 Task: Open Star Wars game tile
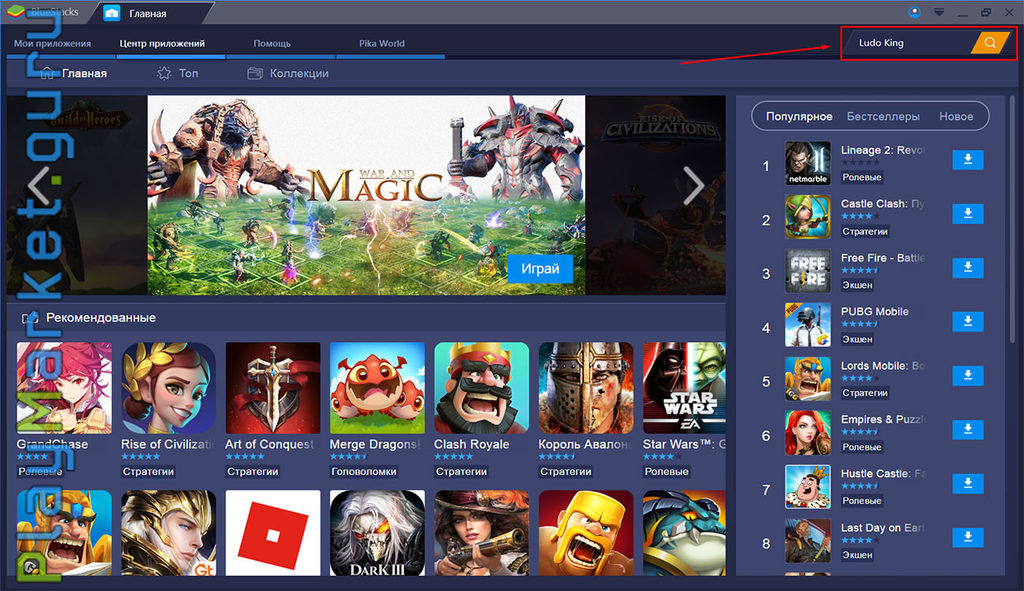pos(684,388)
